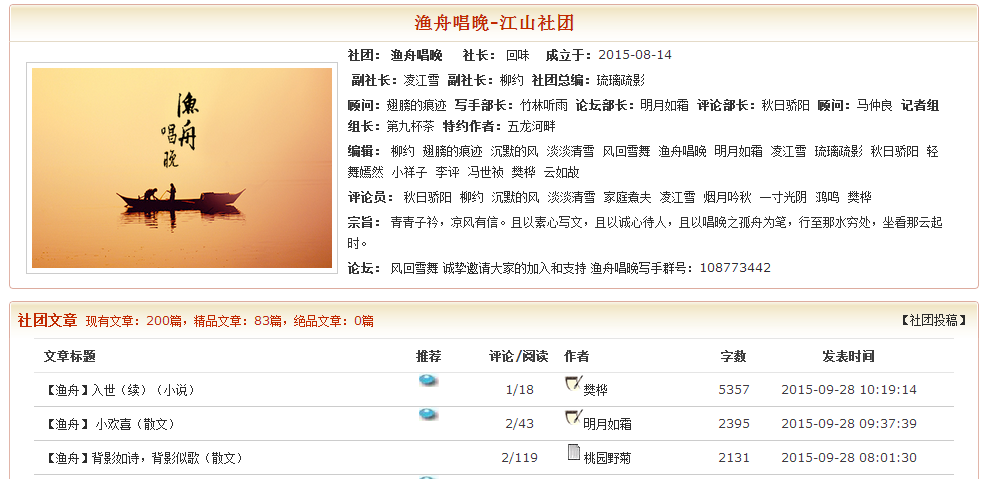Screen dimensions: 987x479
Task: Select 樊桦 in the 评论员 list
Action: (859, 198)
